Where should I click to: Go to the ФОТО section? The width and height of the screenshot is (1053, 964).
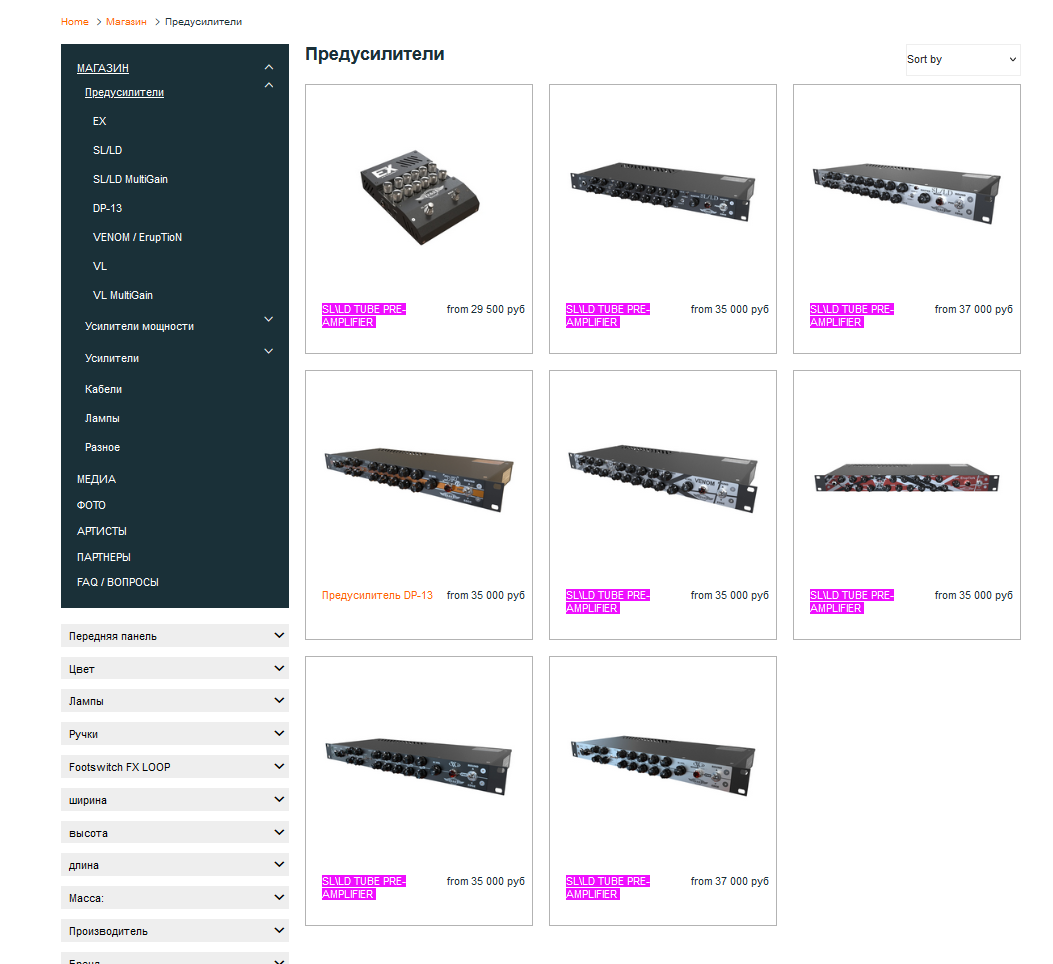coord(91,505)
